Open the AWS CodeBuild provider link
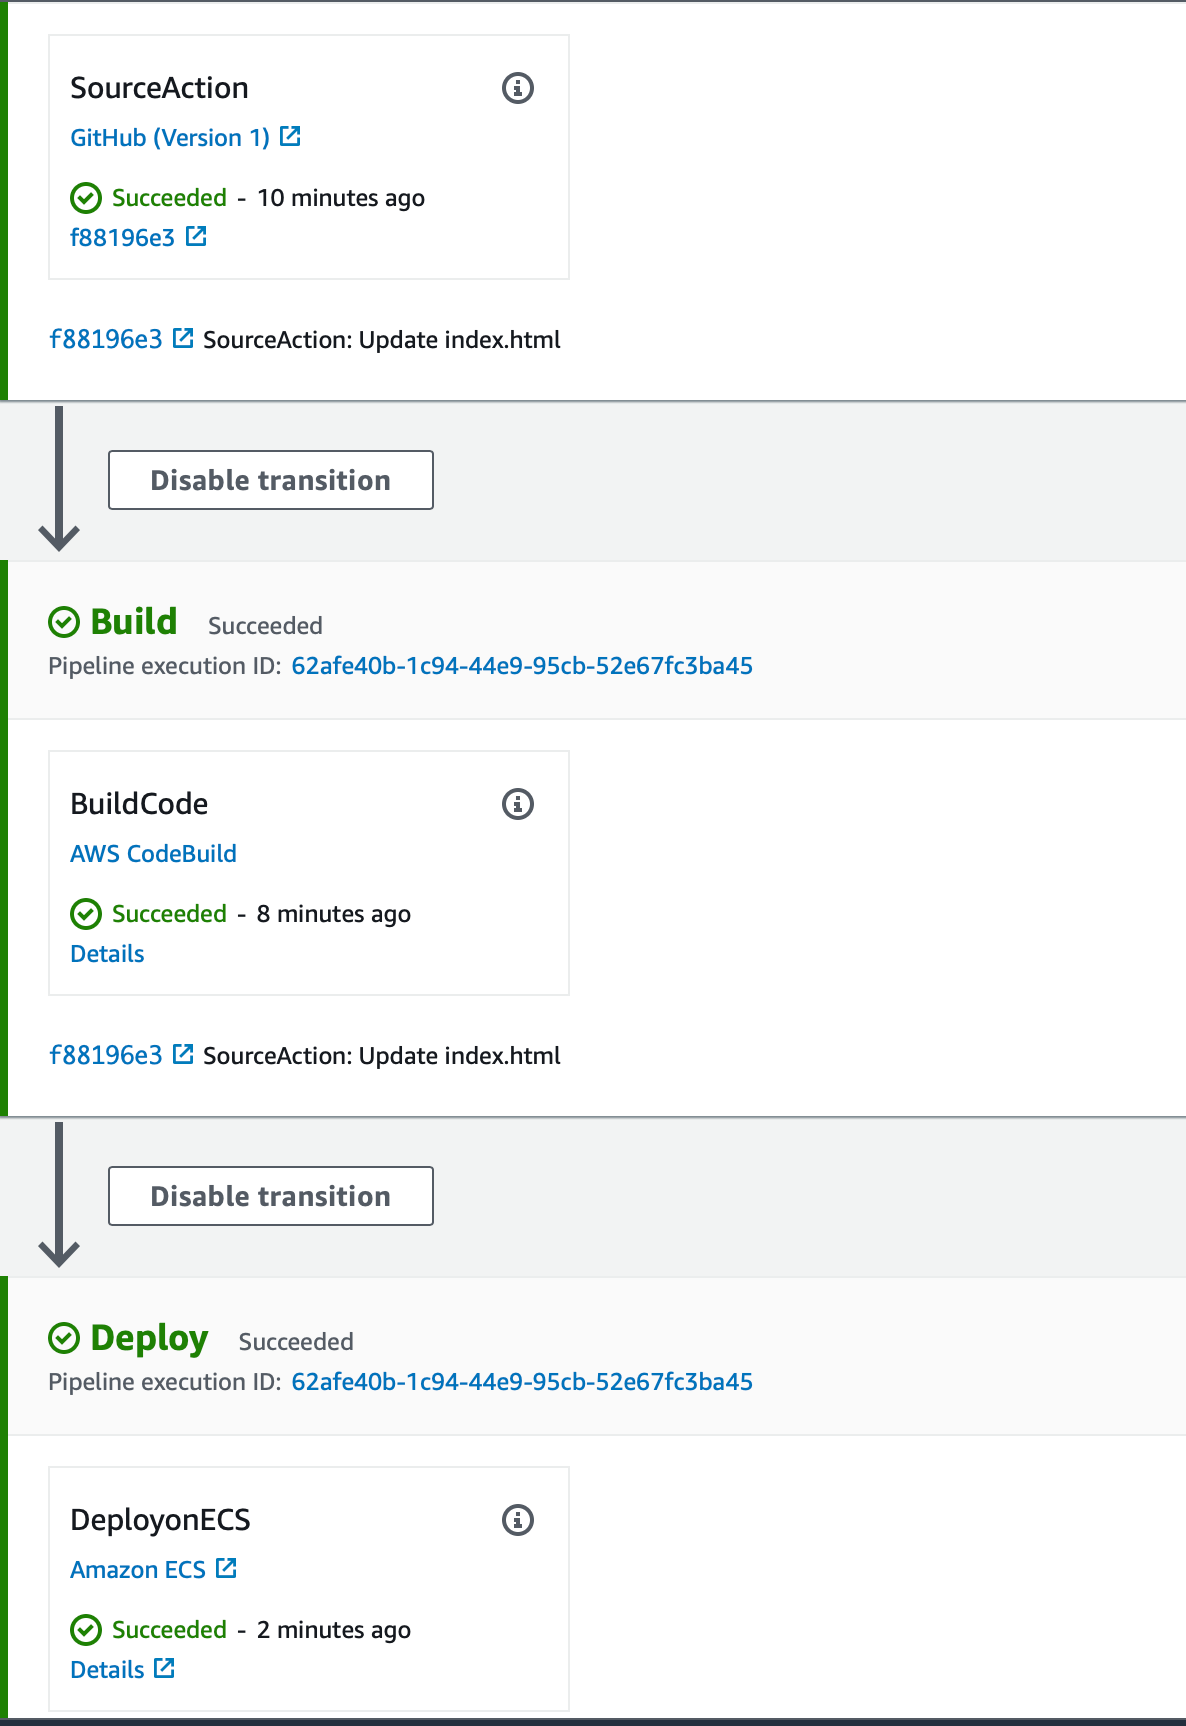The image size is (1186, 1726). pyautogui.click(x=153, y=854)
